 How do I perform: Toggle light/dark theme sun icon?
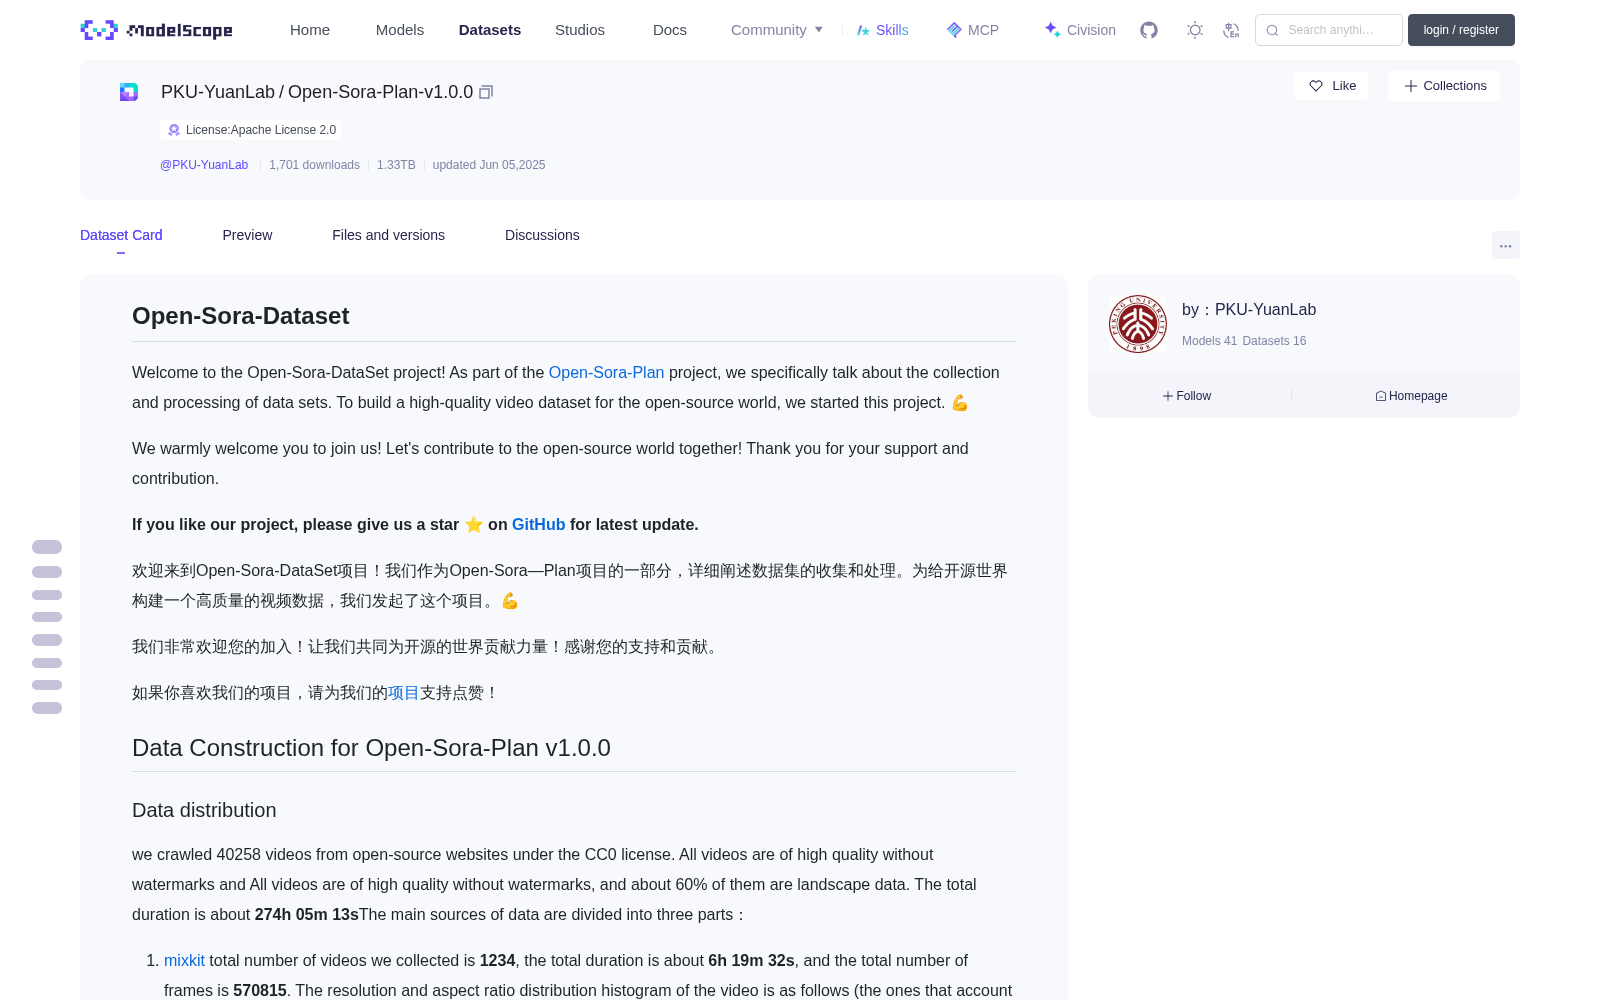pyautogui.click(x=1195, y=30)
